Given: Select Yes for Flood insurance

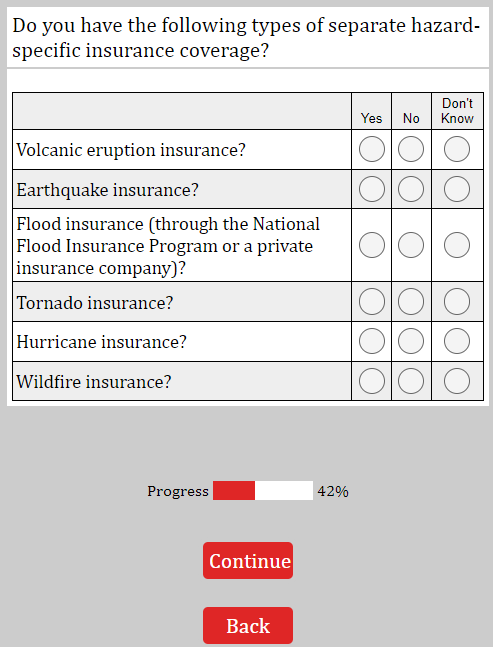Looking at the screenshot, I should point(372,245).
